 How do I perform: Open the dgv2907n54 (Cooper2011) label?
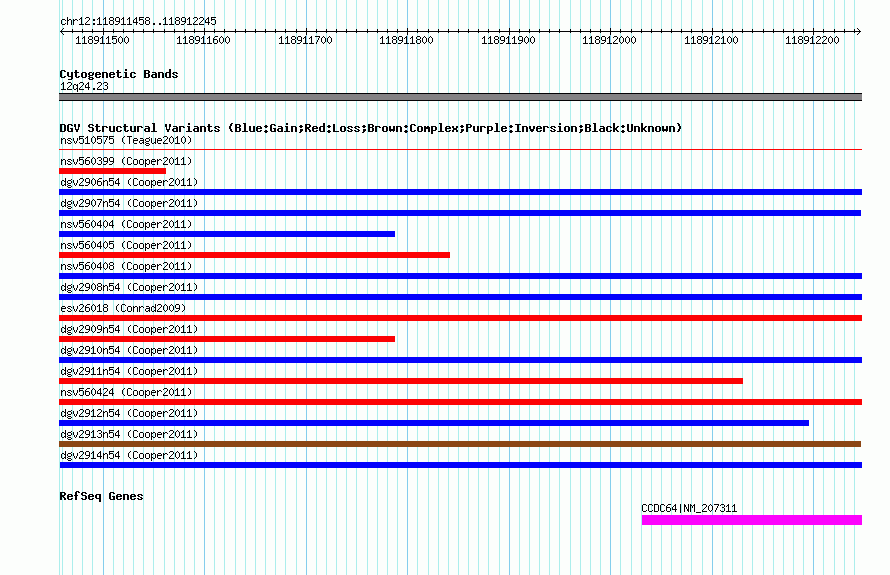point(129,203)
